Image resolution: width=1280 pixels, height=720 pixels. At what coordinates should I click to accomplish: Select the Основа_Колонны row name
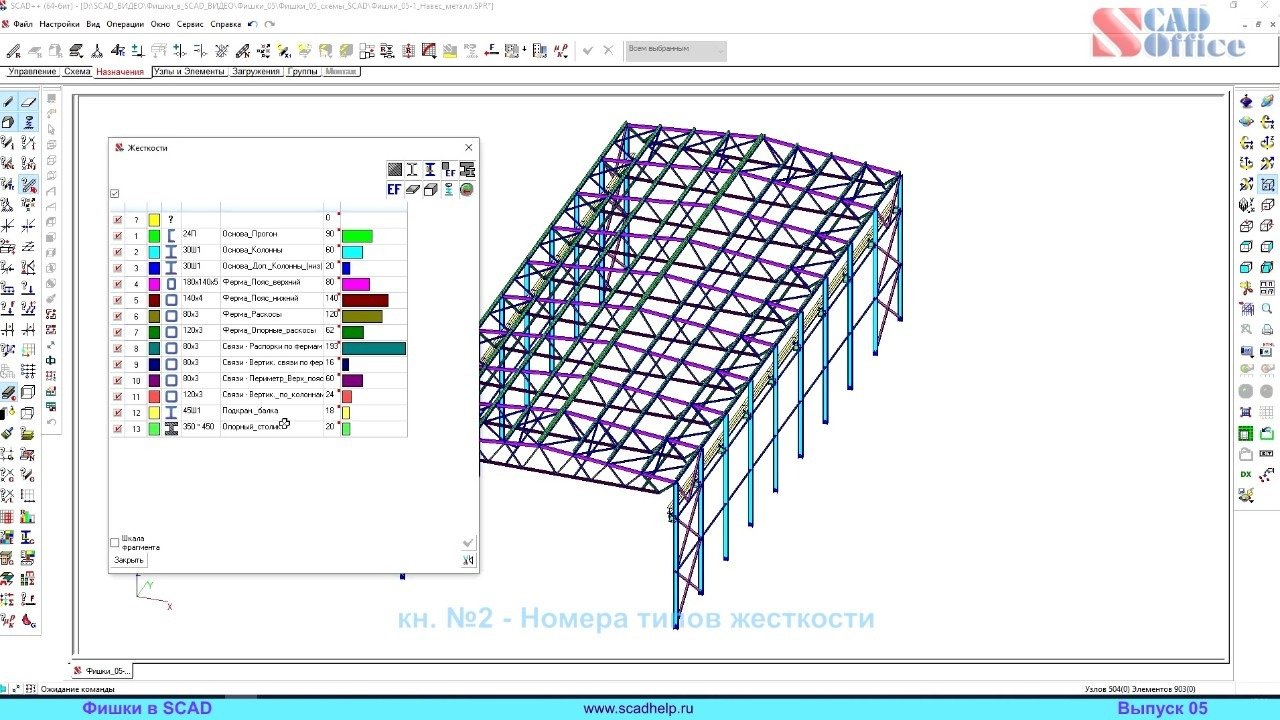pos(252,251)
